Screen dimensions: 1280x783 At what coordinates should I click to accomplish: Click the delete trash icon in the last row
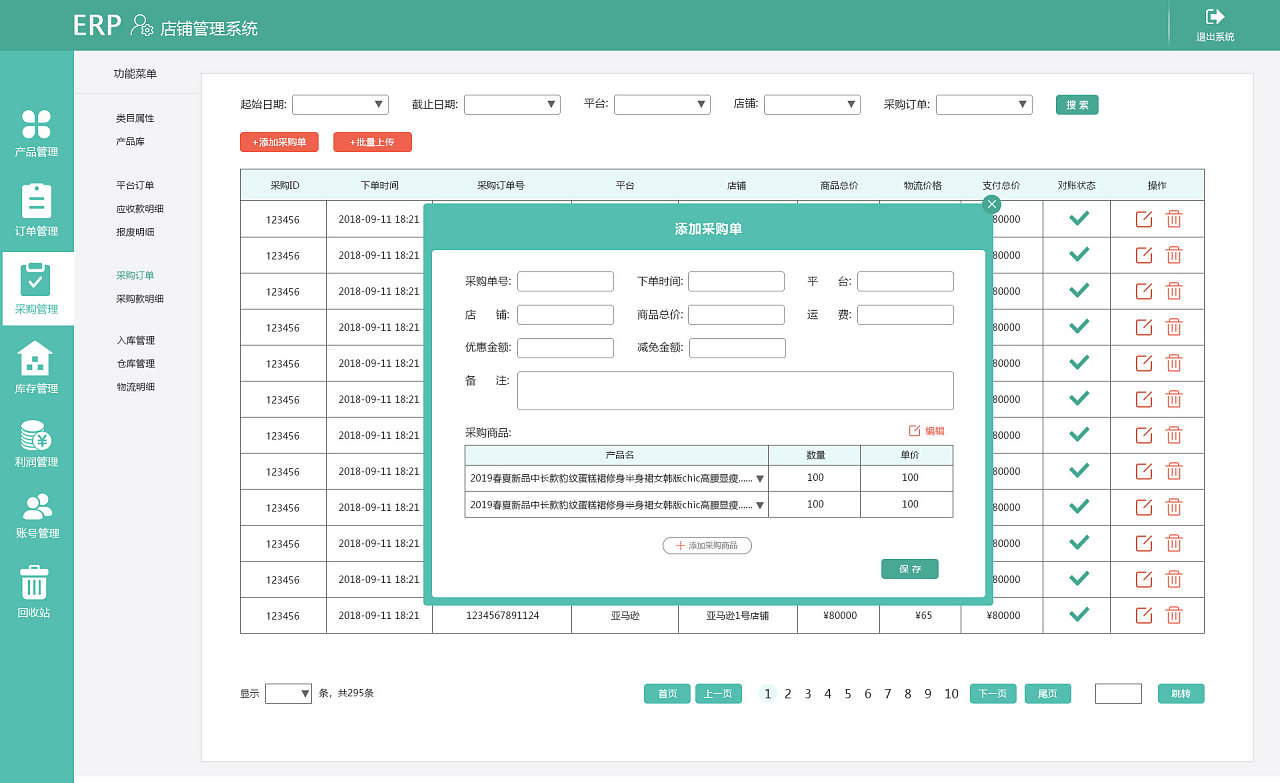coord(1172,615)
